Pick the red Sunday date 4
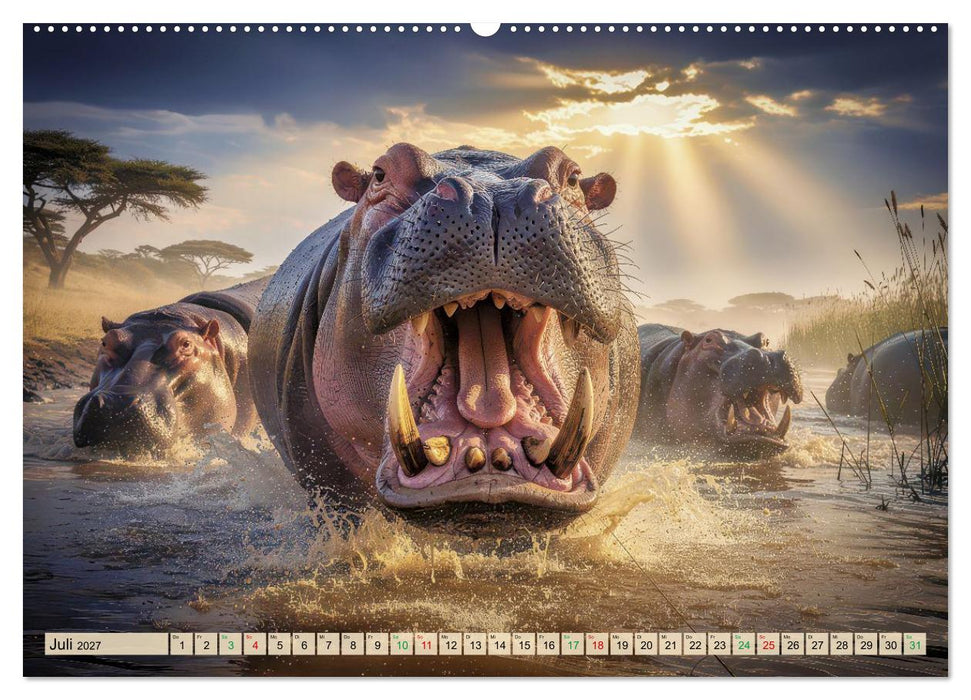 coord(255,644)
